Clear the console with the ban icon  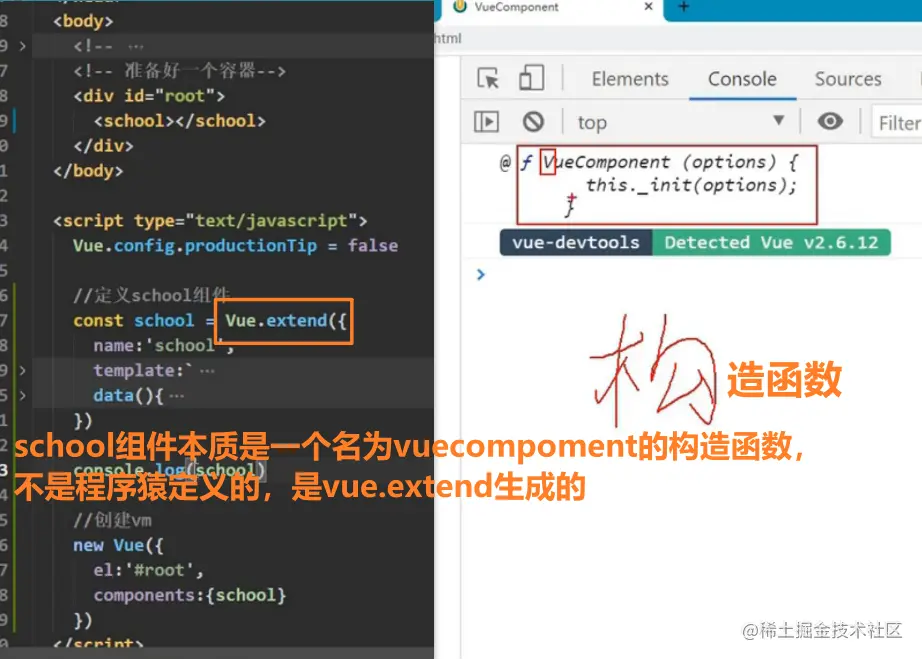[x=533, y=122]
